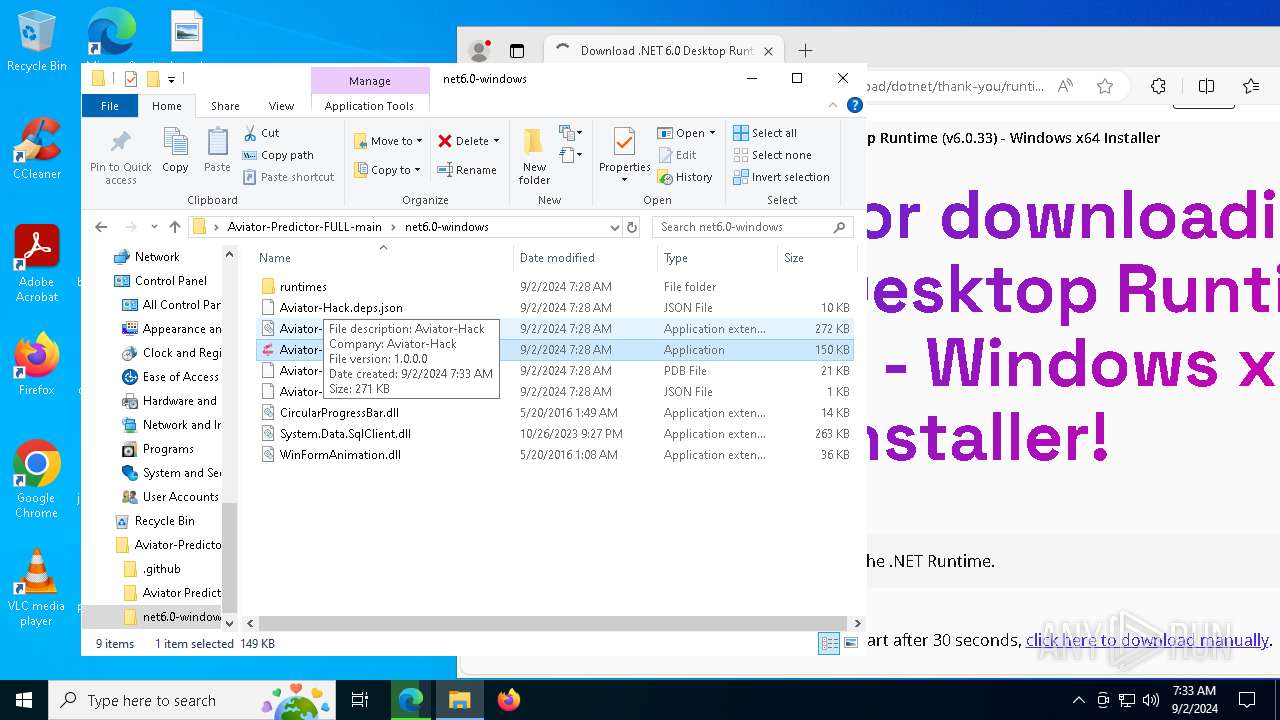Expand address bar history dropdown
Screen dimensions: 1280x720
coord(614,227)
